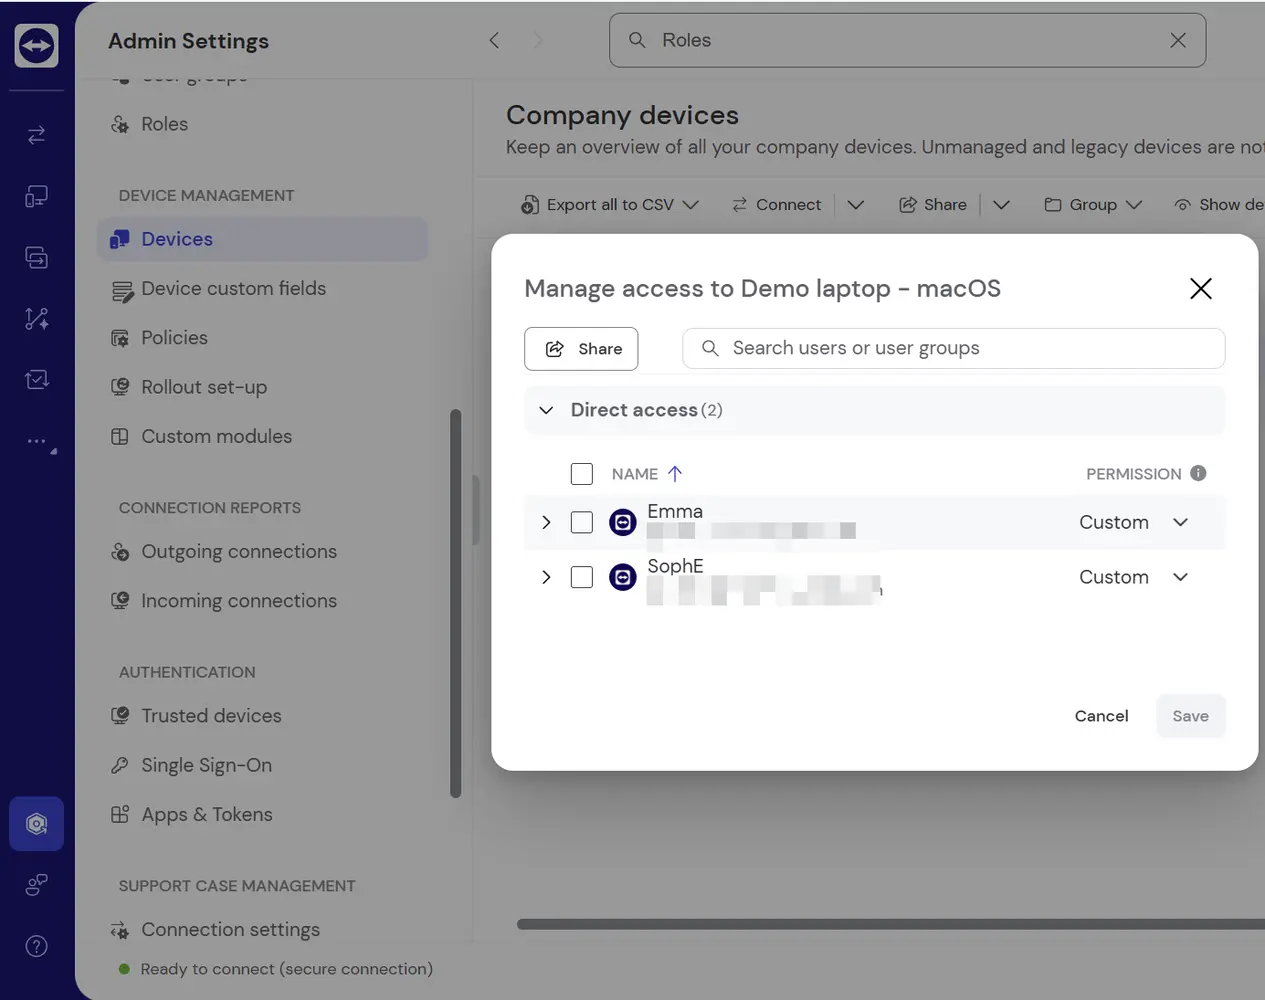Open Export all to CSV dropdown
Screen dimensions: 1265x1000
coord(610,205)
